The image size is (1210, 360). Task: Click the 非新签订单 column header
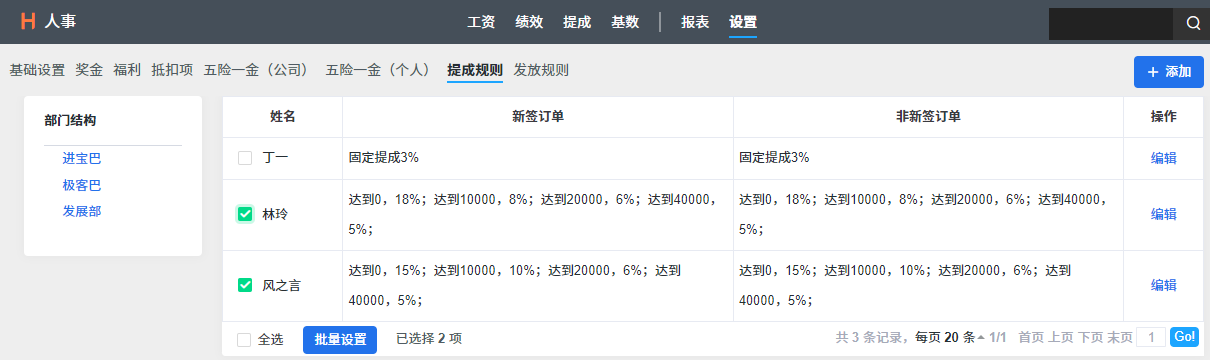pos(928,117)
